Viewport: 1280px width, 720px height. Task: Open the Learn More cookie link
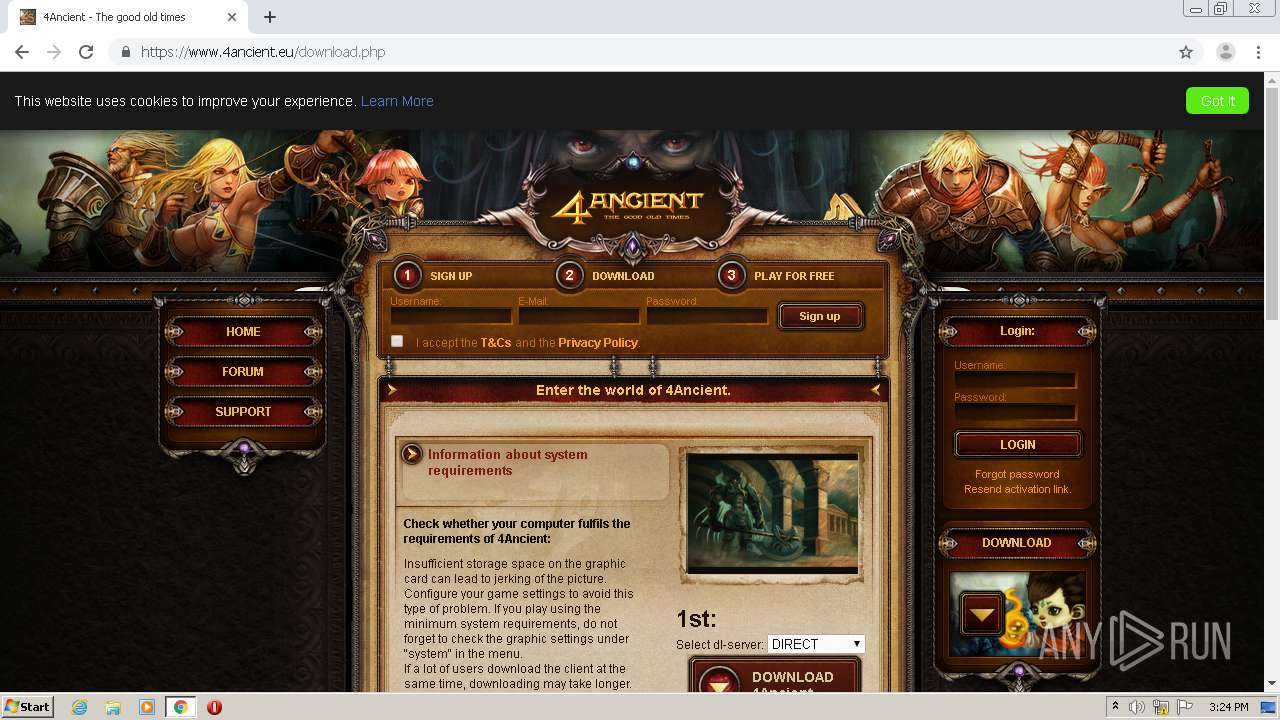click(397, 101)
